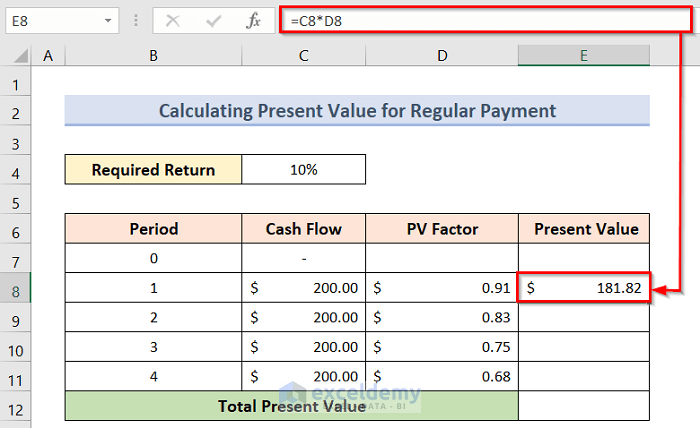Click Required Return value cell 10%
Viewport: 700px width, 428px height.
coord(303,170)
